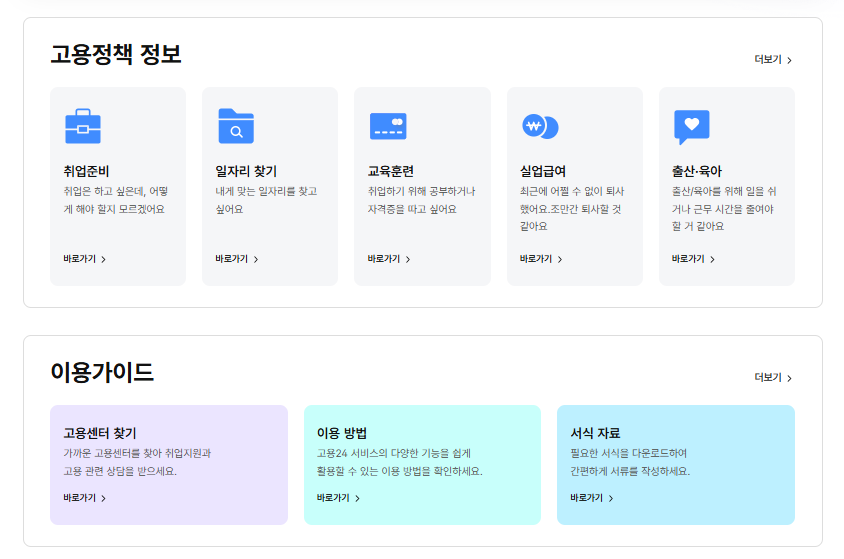Open the 이용 방법 heading
Viewport: 844px width, 559px height.
(342, 433)
